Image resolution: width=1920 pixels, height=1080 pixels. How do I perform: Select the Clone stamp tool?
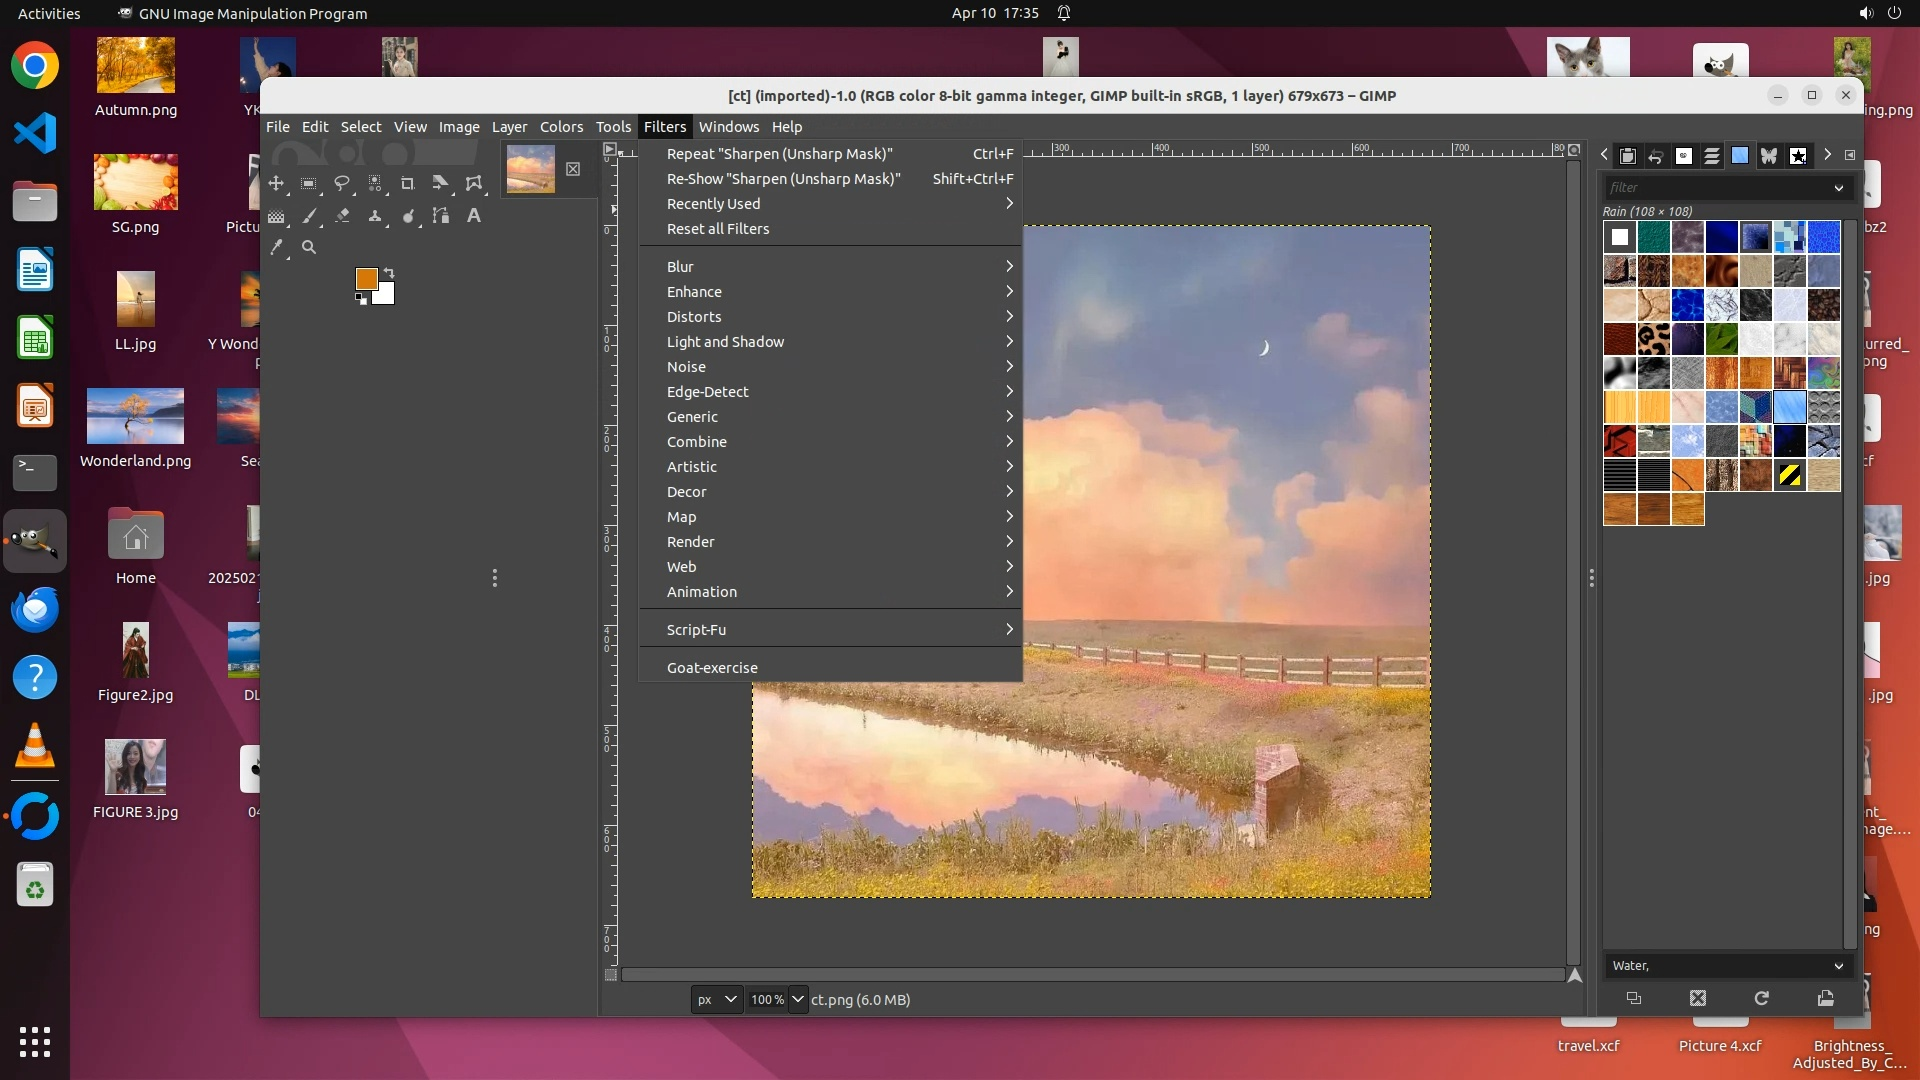[x=375, y=216]
